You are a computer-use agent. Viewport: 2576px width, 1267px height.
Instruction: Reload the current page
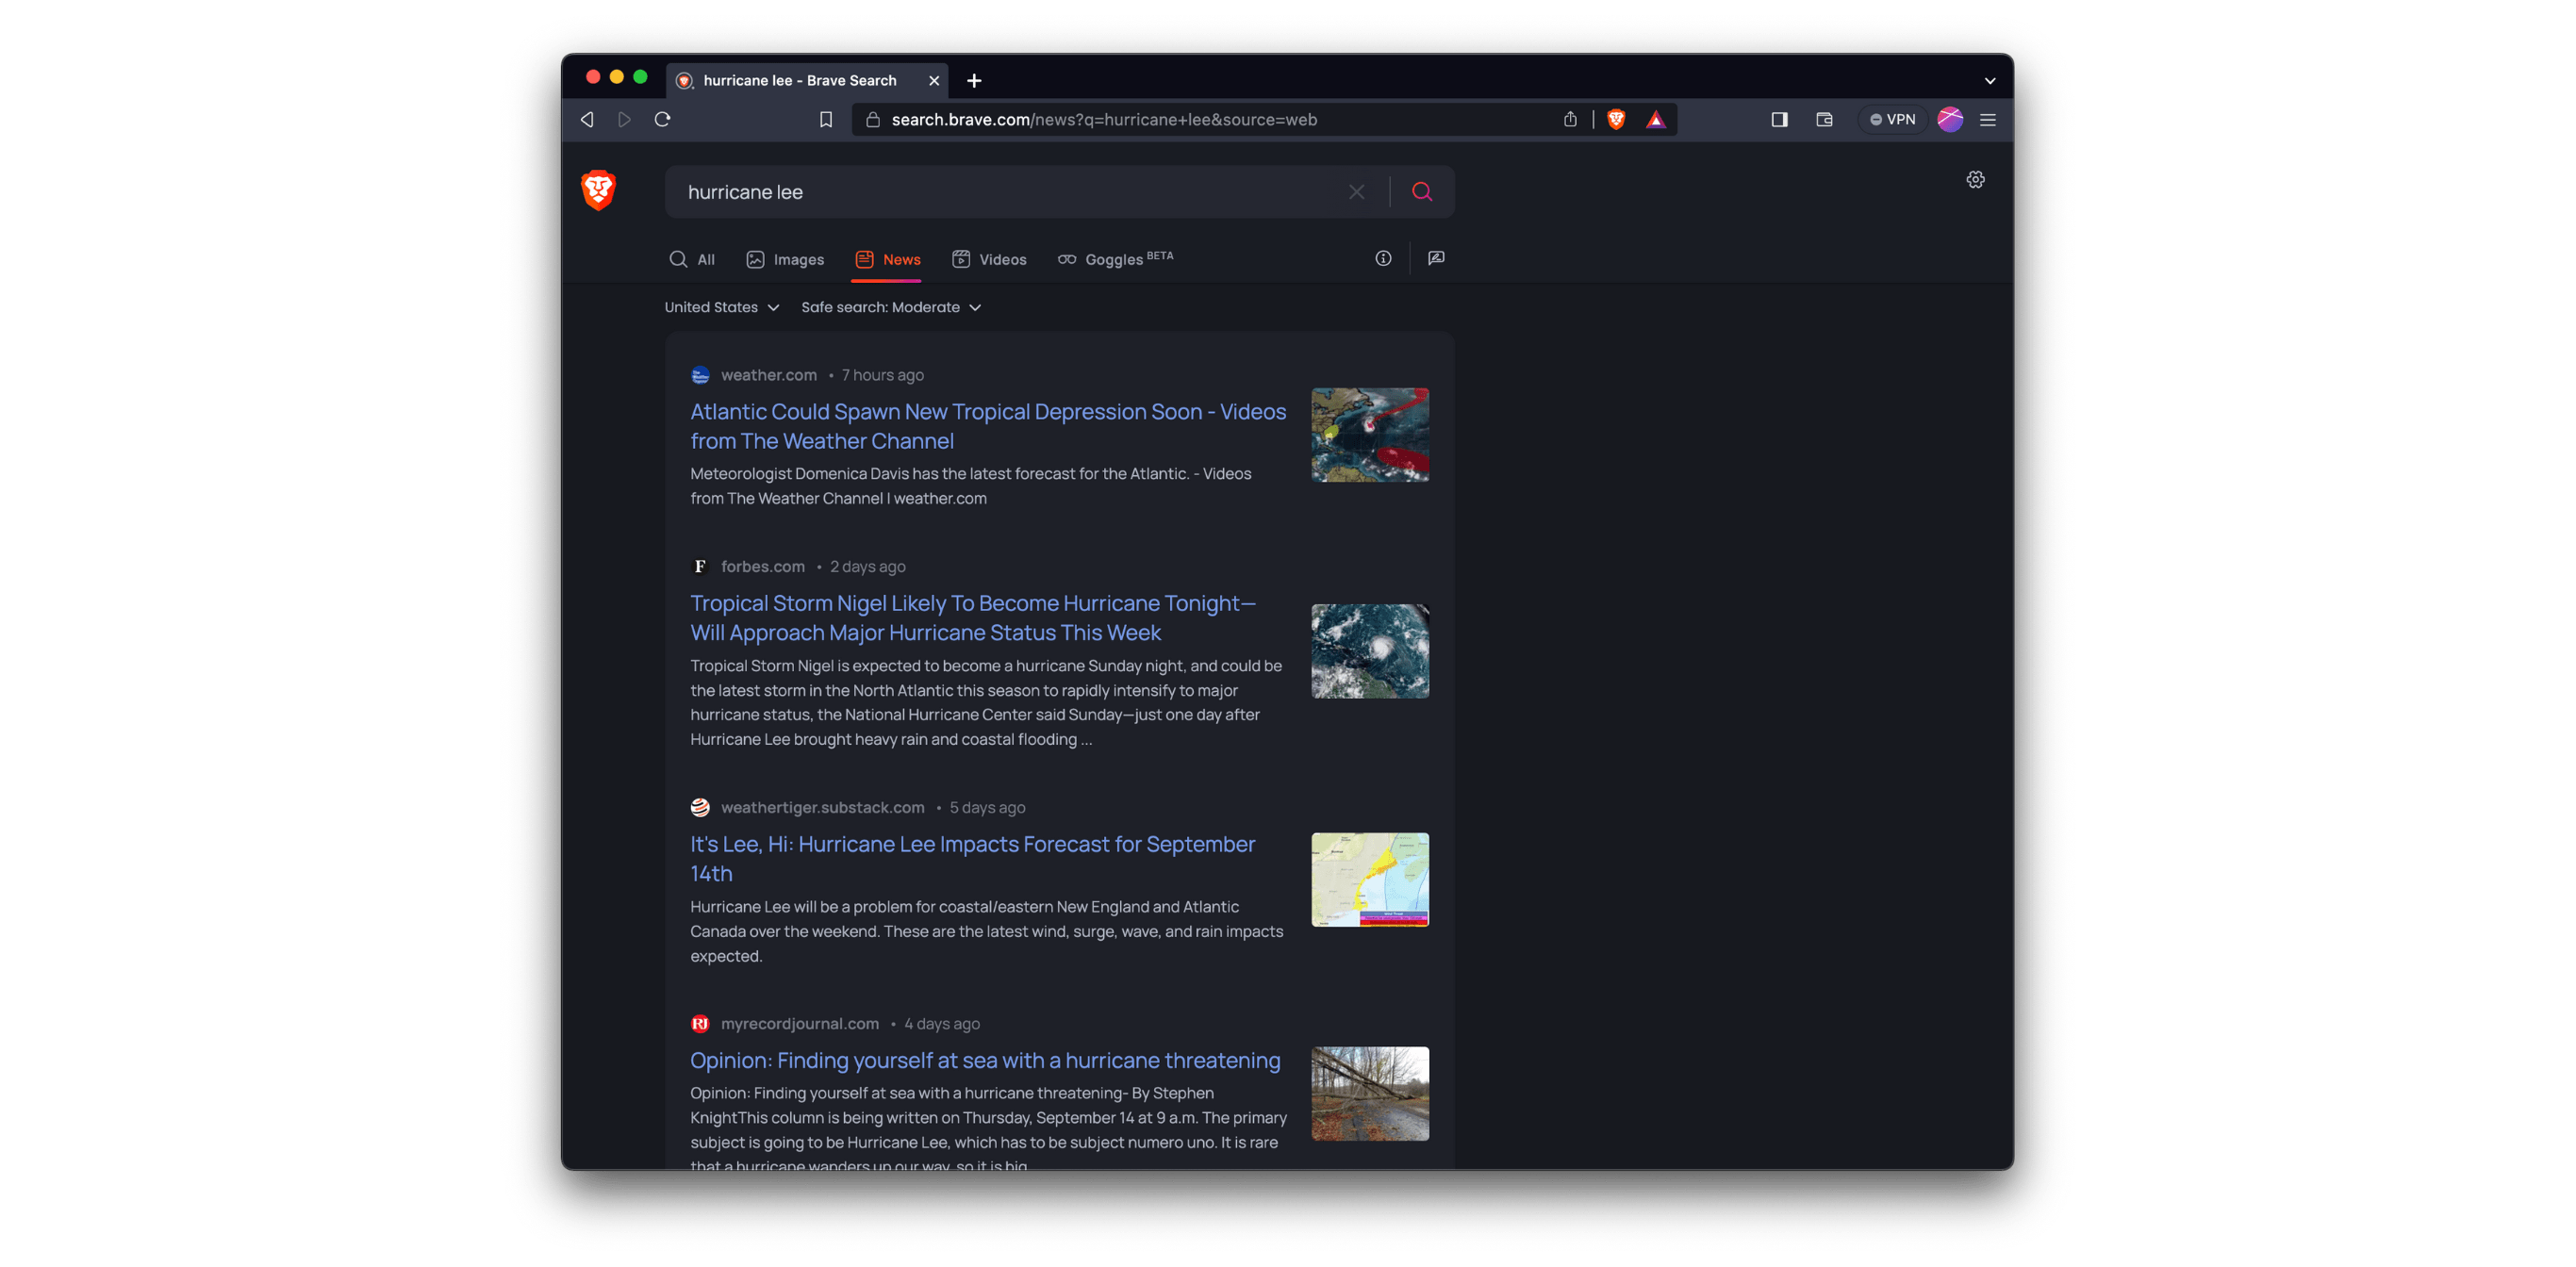pos(662,120)
